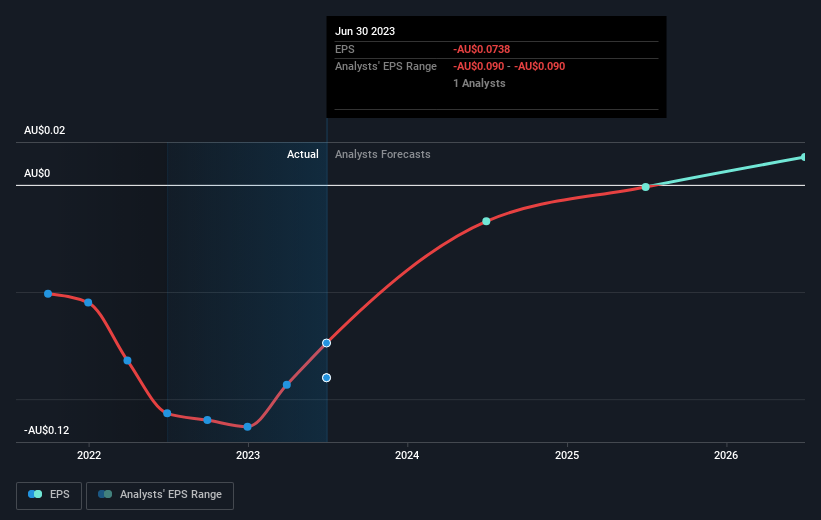Image resolution: width=821 pixels, height=520 pixels.
Task: Click the 2025 x-axis label
Action: click(x=567, y=455)
